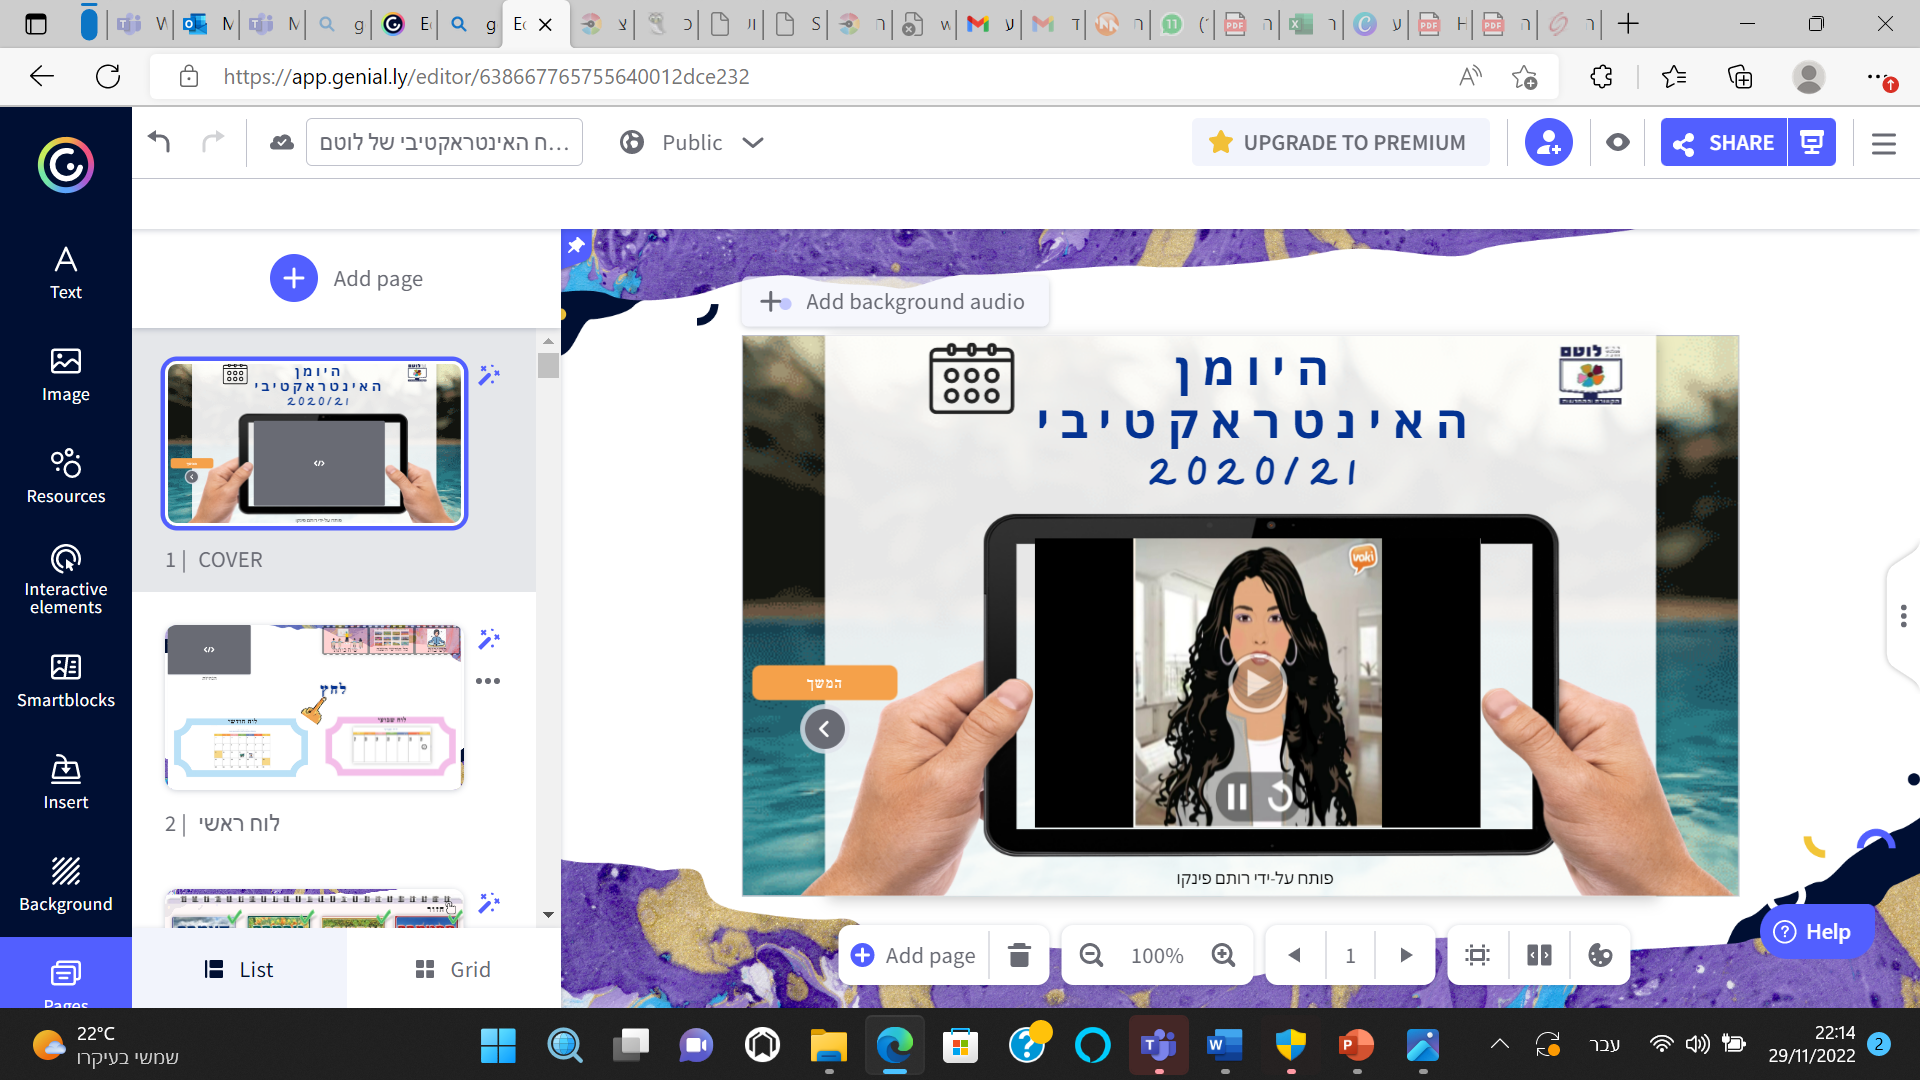
Task: Click the SHARE button
Action: coord(1724,143)
